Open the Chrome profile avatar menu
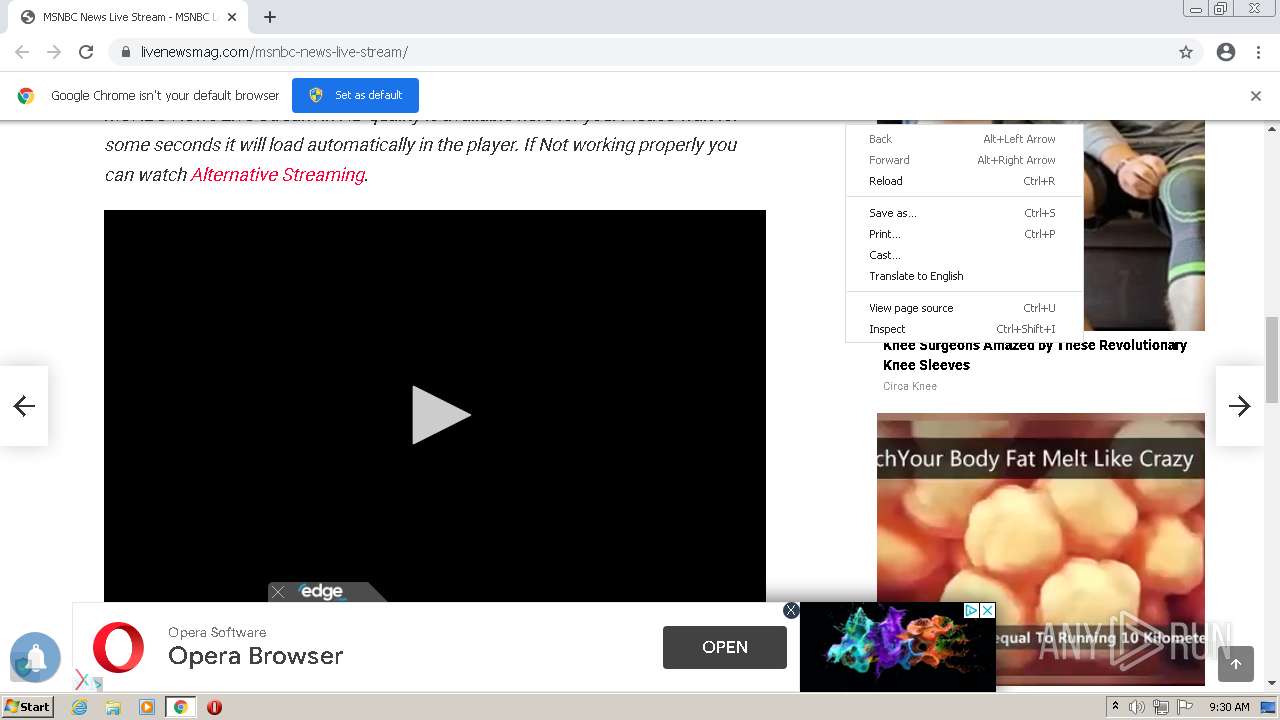 click(x=1226, y=52)
